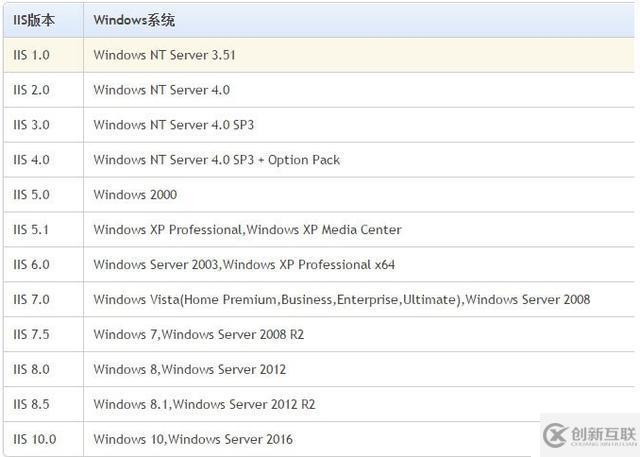Select the IIS 5.1 version cell
The width and height of the screenshot is (640, 457).
[x=32, y=230]
